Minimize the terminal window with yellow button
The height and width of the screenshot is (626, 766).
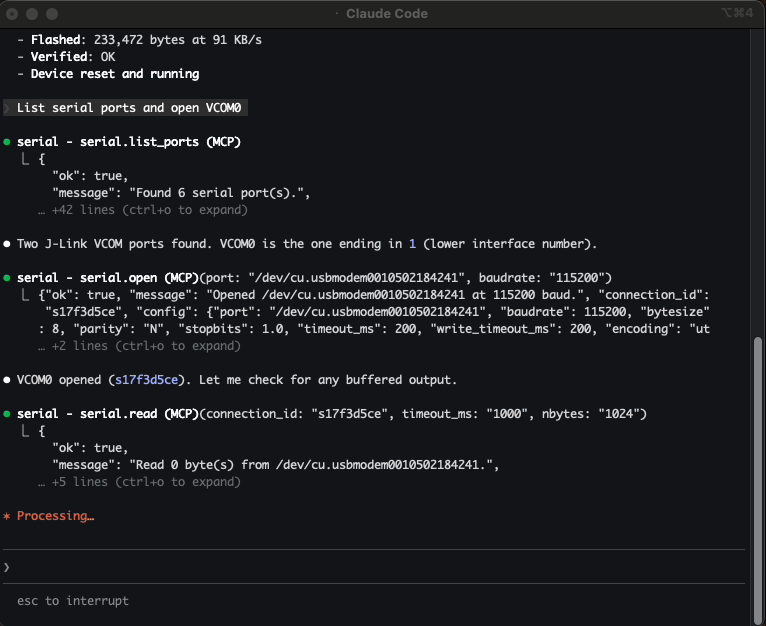(33, 14)
